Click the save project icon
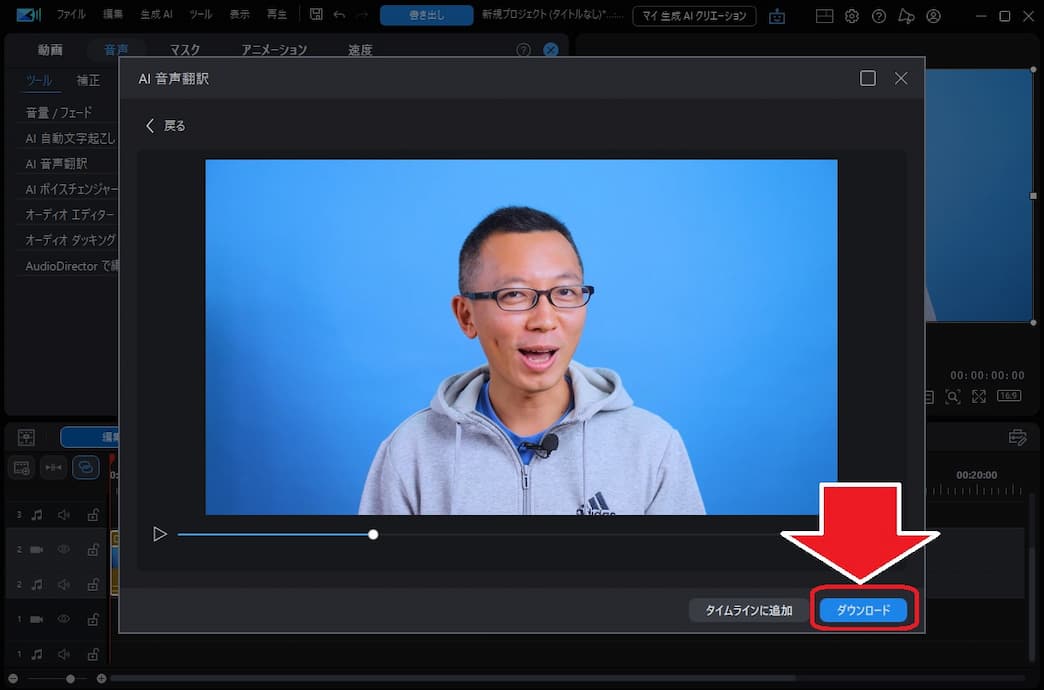The width and height of the screenshot is (1044, 690). point(316,15)
